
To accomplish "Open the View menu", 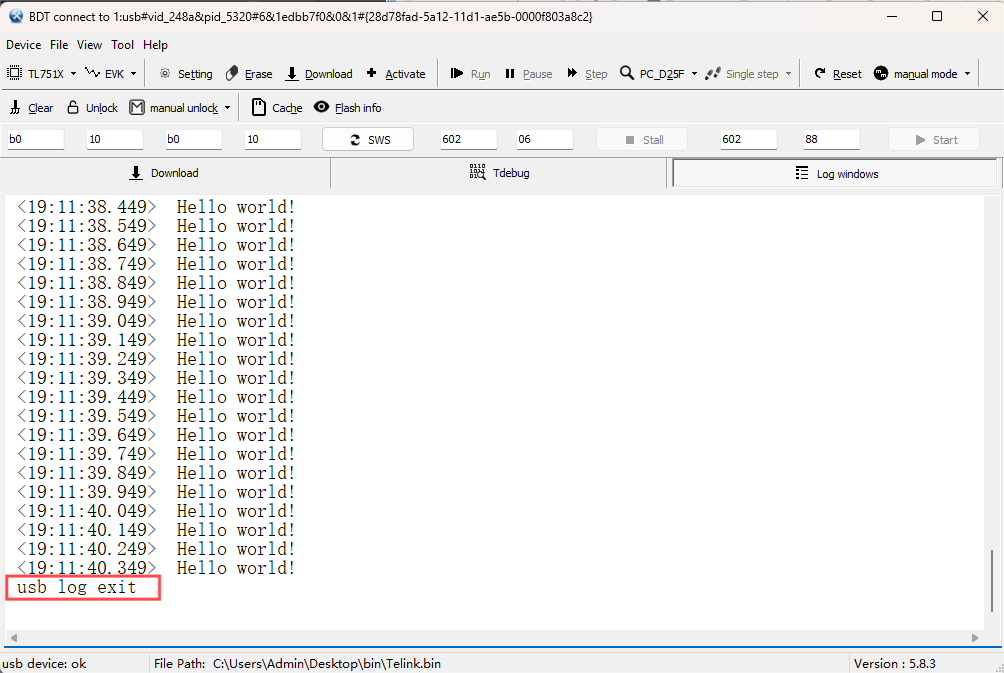I will 89,45.
